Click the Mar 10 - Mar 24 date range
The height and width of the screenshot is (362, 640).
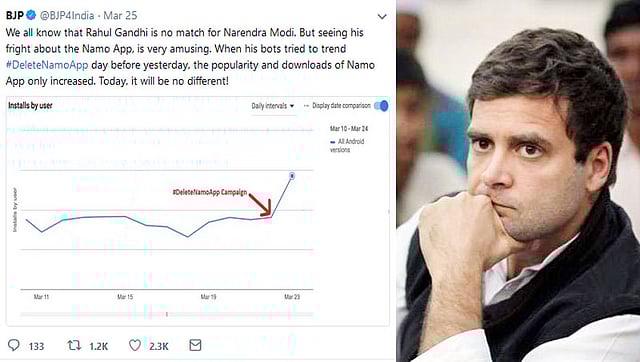tap(349, 129)
